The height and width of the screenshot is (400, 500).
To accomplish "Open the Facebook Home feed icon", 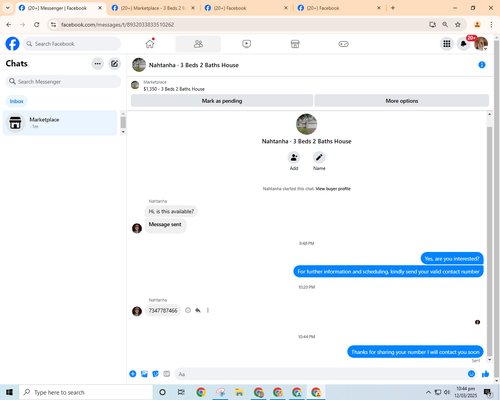I will (x=150, y=44).
